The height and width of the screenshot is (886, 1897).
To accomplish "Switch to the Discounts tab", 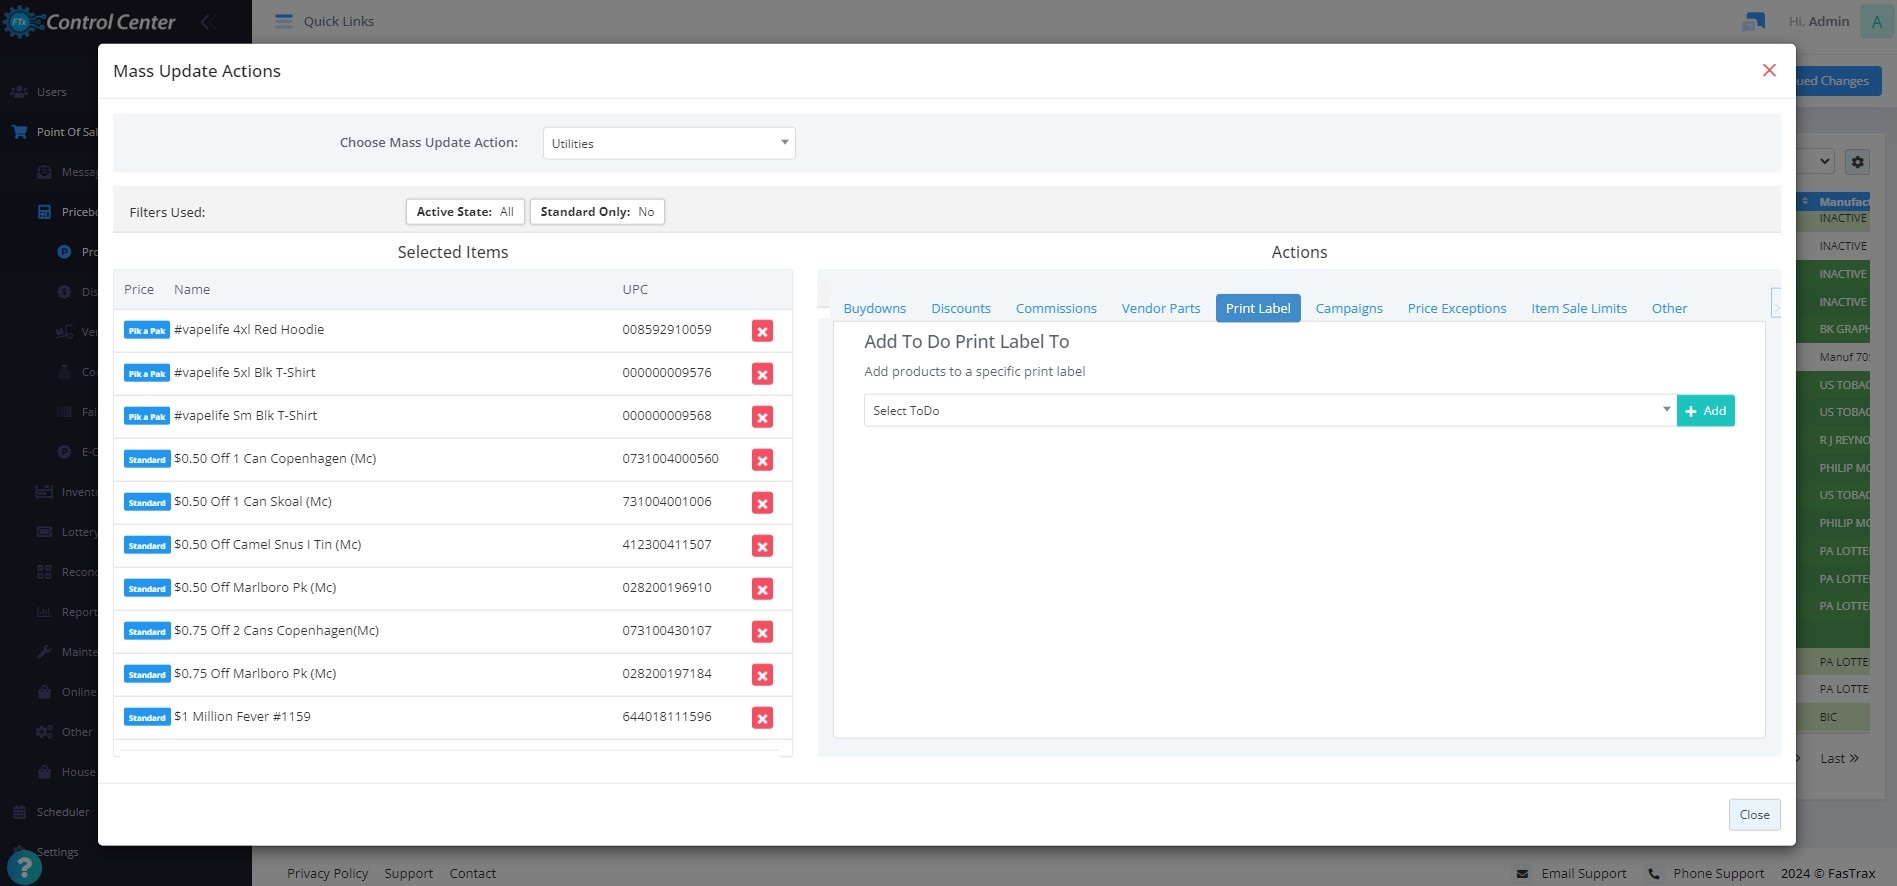I will (961, 308).
